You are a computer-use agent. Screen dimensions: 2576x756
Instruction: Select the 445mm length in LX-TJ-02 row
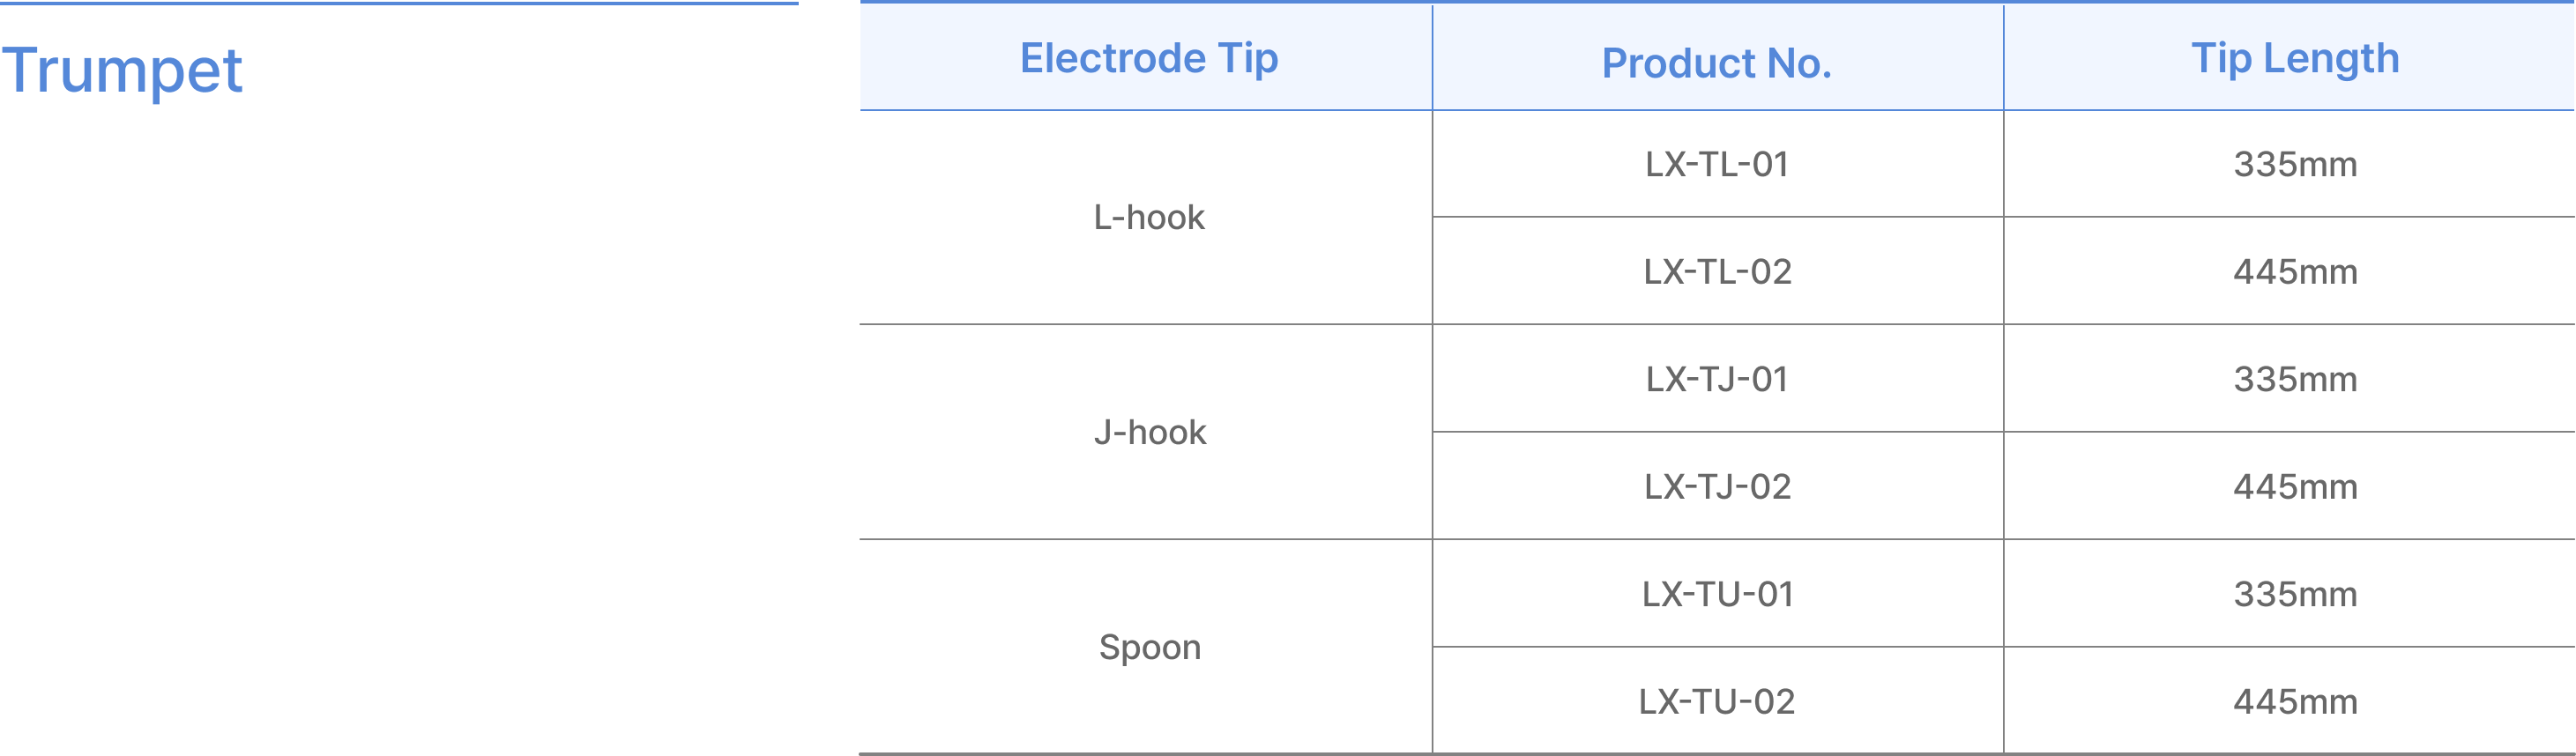[2295, 486]
